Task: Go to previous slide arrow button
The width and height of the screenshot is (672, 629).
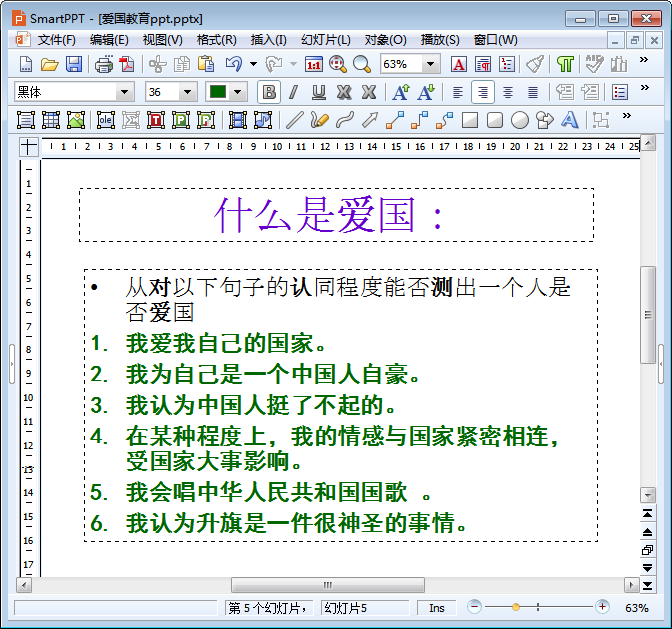Action: point(648,532)
